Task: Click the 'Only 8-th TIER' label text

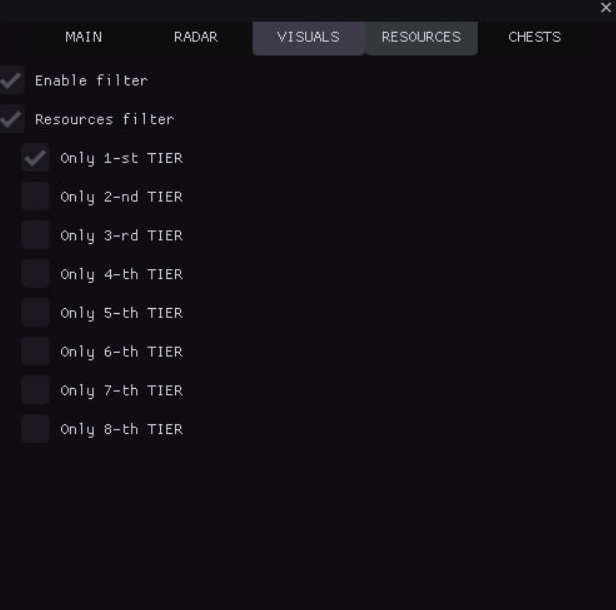Action: point(121,429)
